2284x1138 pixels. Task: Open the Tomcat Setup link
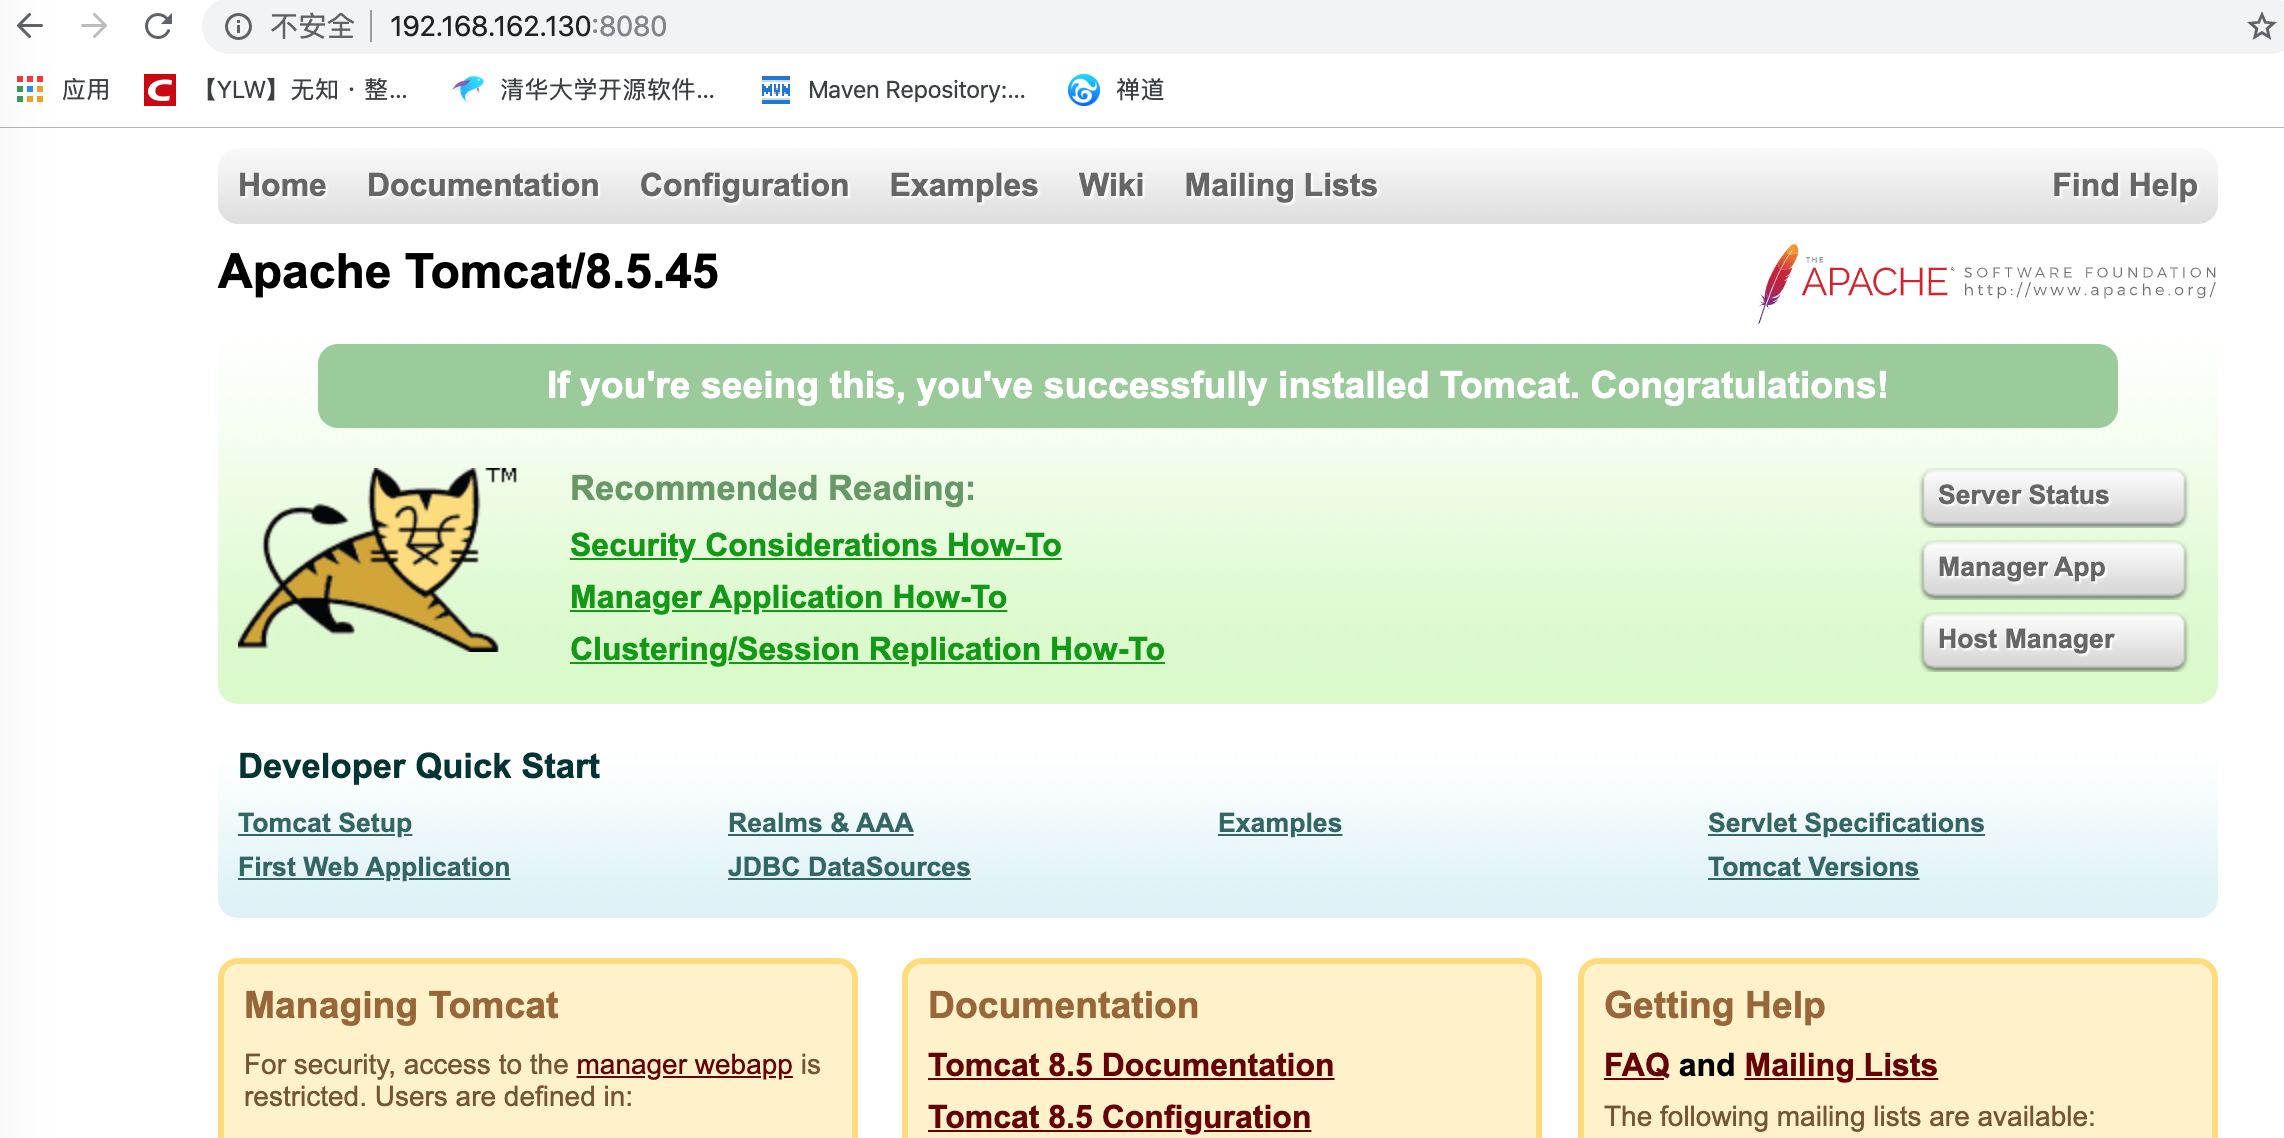click(325, 823)
